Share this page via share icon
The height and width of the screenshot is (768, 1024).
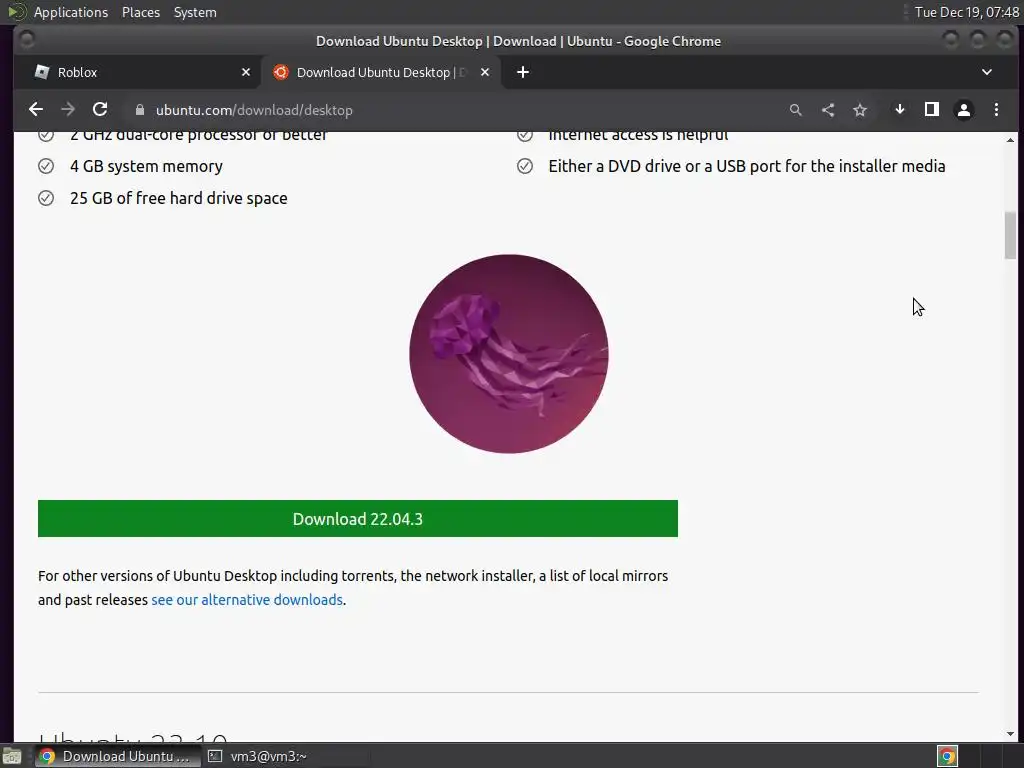click(827, 110)
